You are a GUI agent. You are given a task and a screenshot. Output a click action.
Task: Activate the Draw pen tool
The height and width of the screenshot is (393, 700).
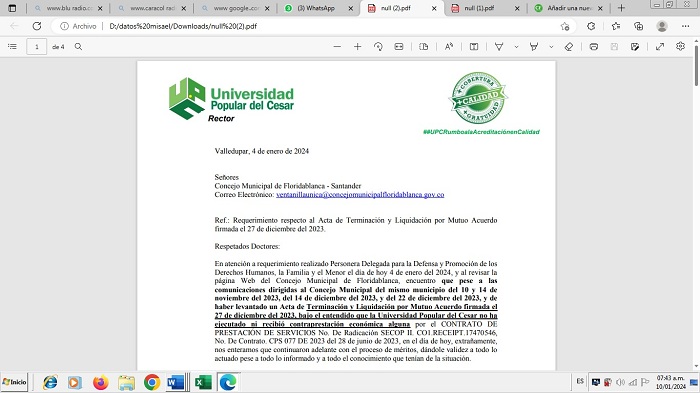click(x=499, y=46)
